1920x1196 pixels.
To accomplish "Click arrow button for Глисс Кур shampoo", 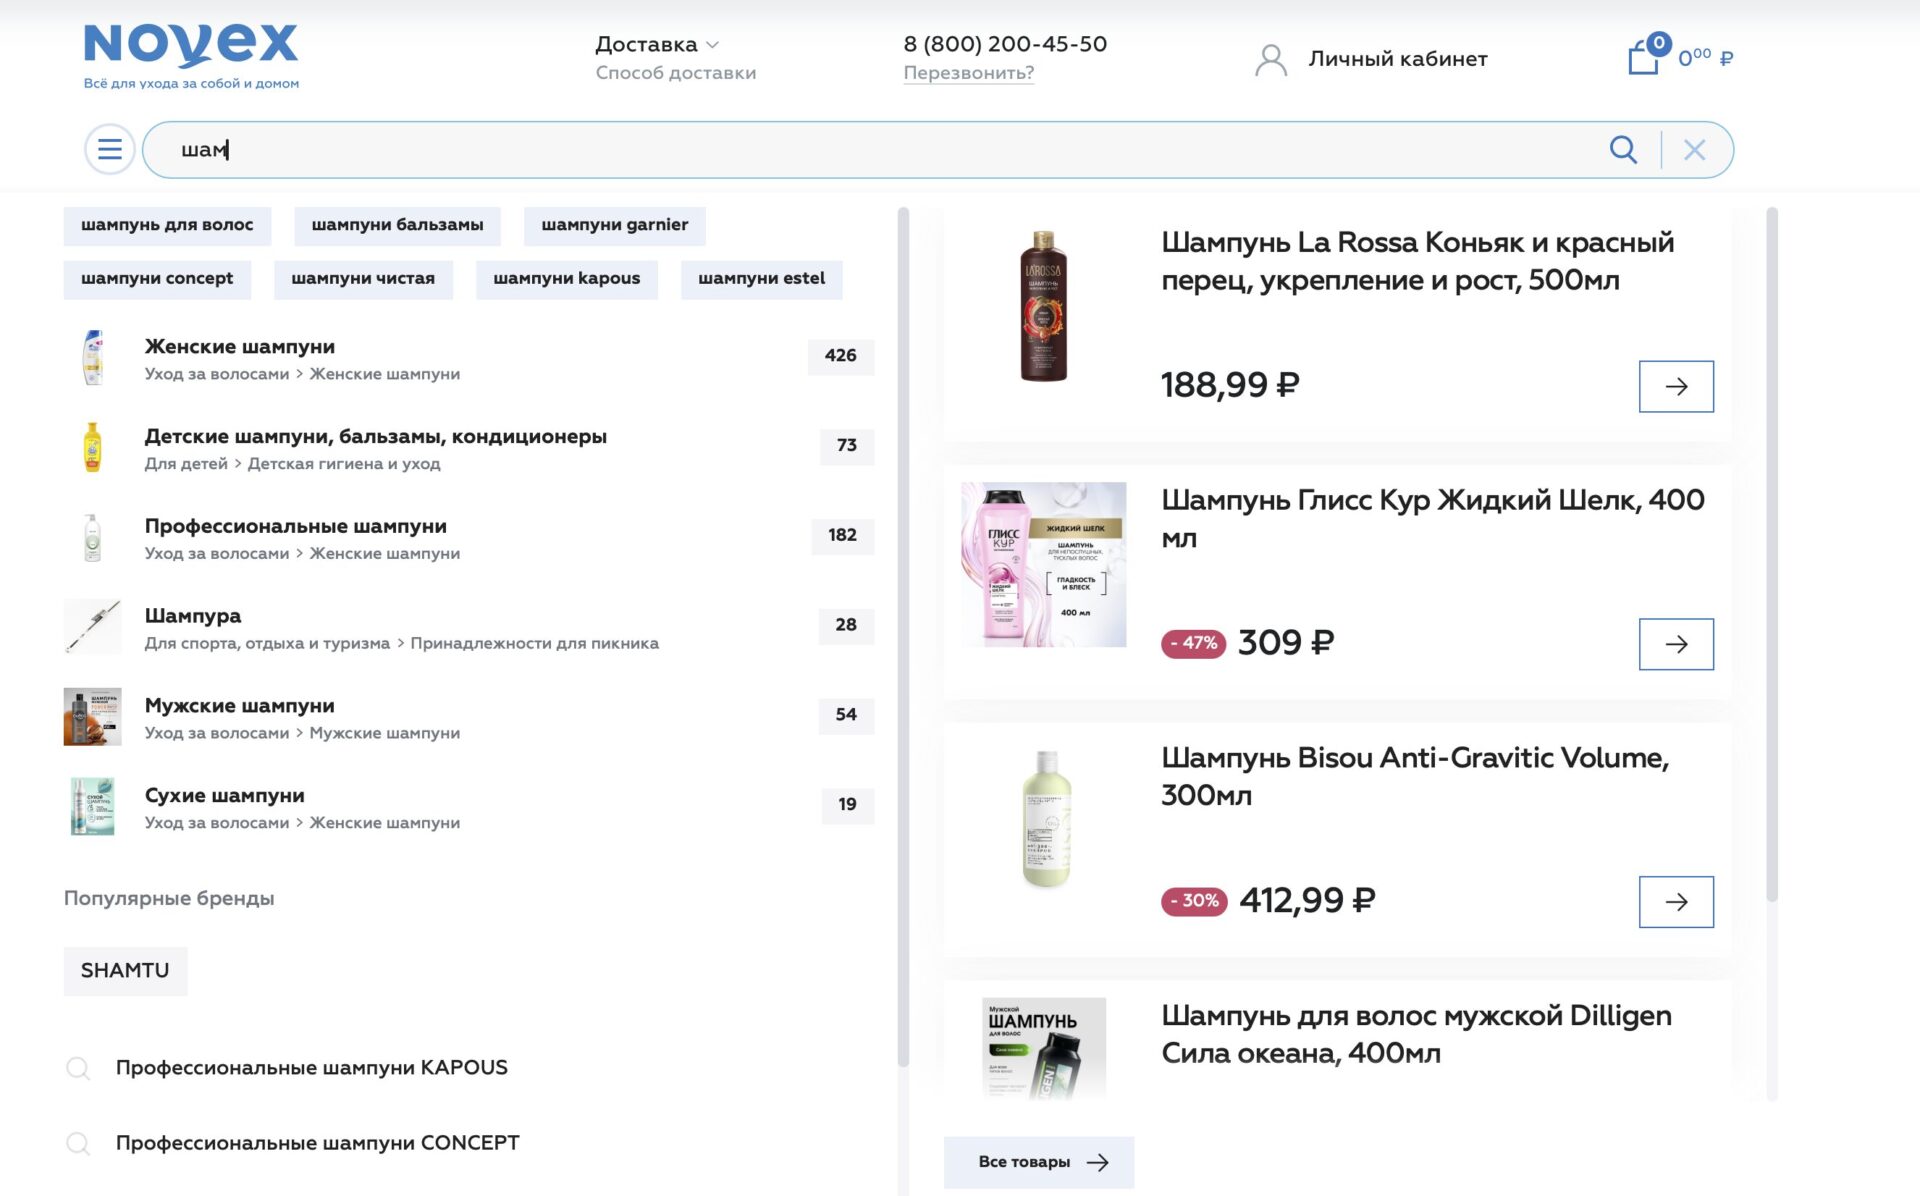I will click(x=1676, y=645).
